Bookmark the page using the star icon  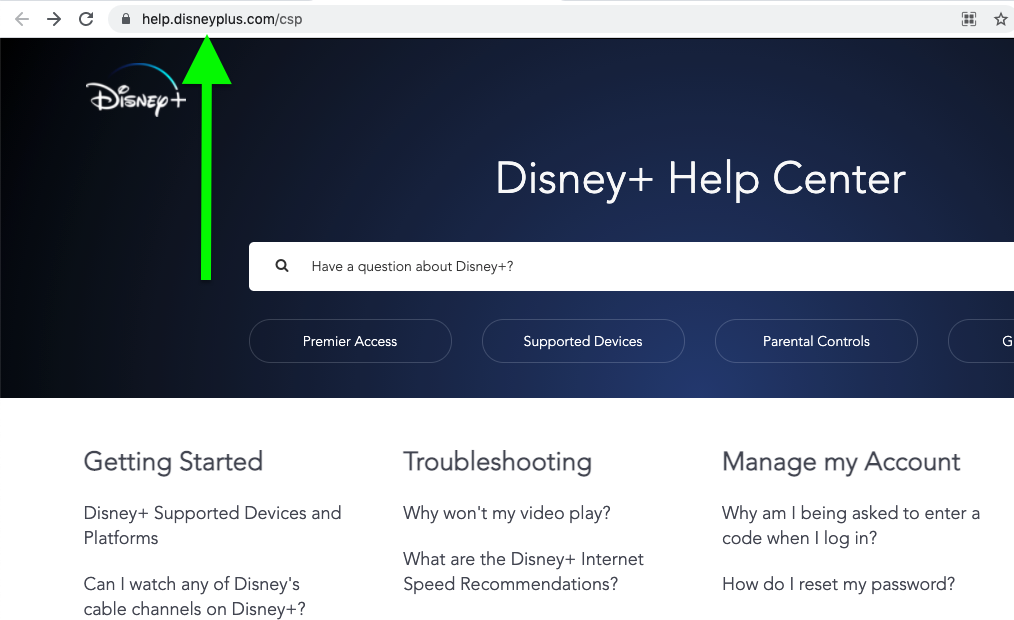click(x=1001, y=18)
